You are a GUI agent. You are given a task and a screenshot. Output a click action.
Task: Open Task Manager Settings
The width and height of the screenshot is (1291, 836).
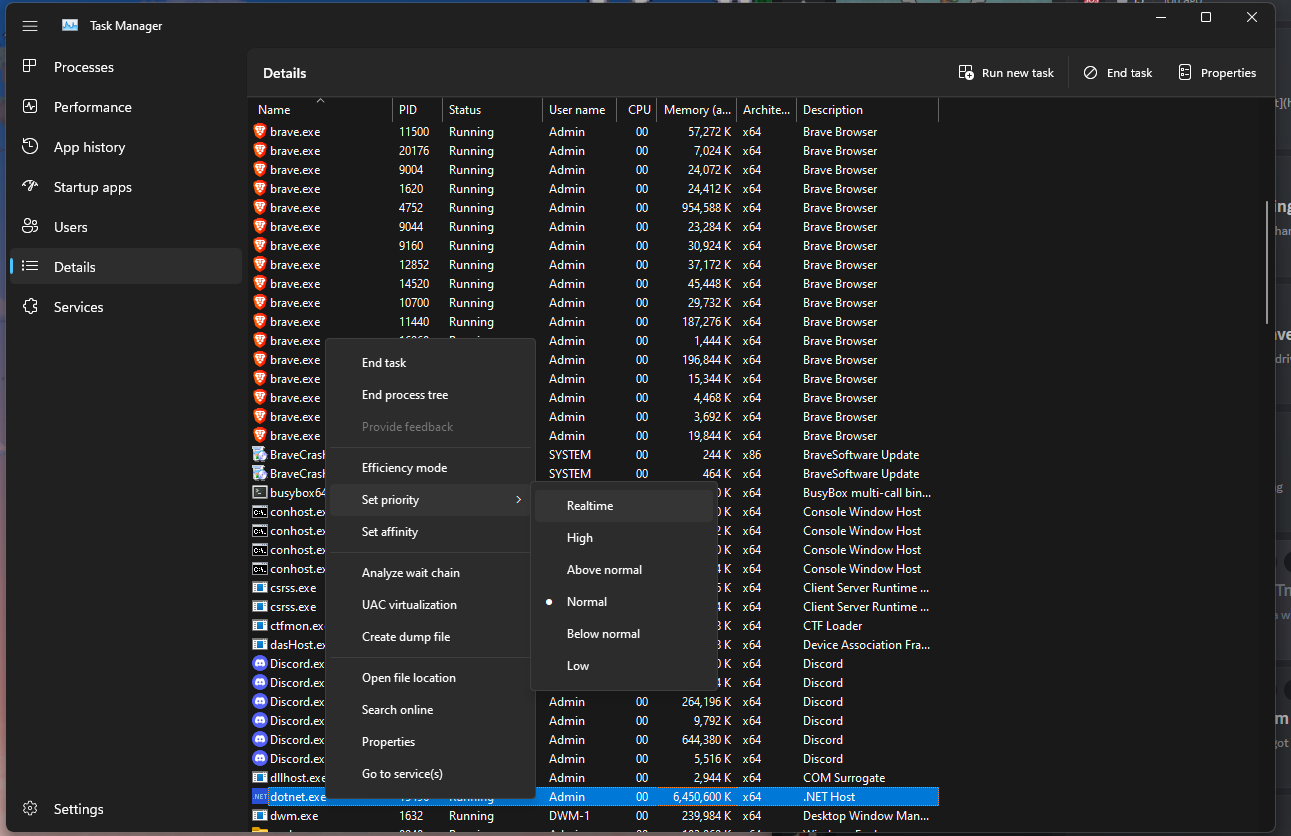tap(126, 809)
